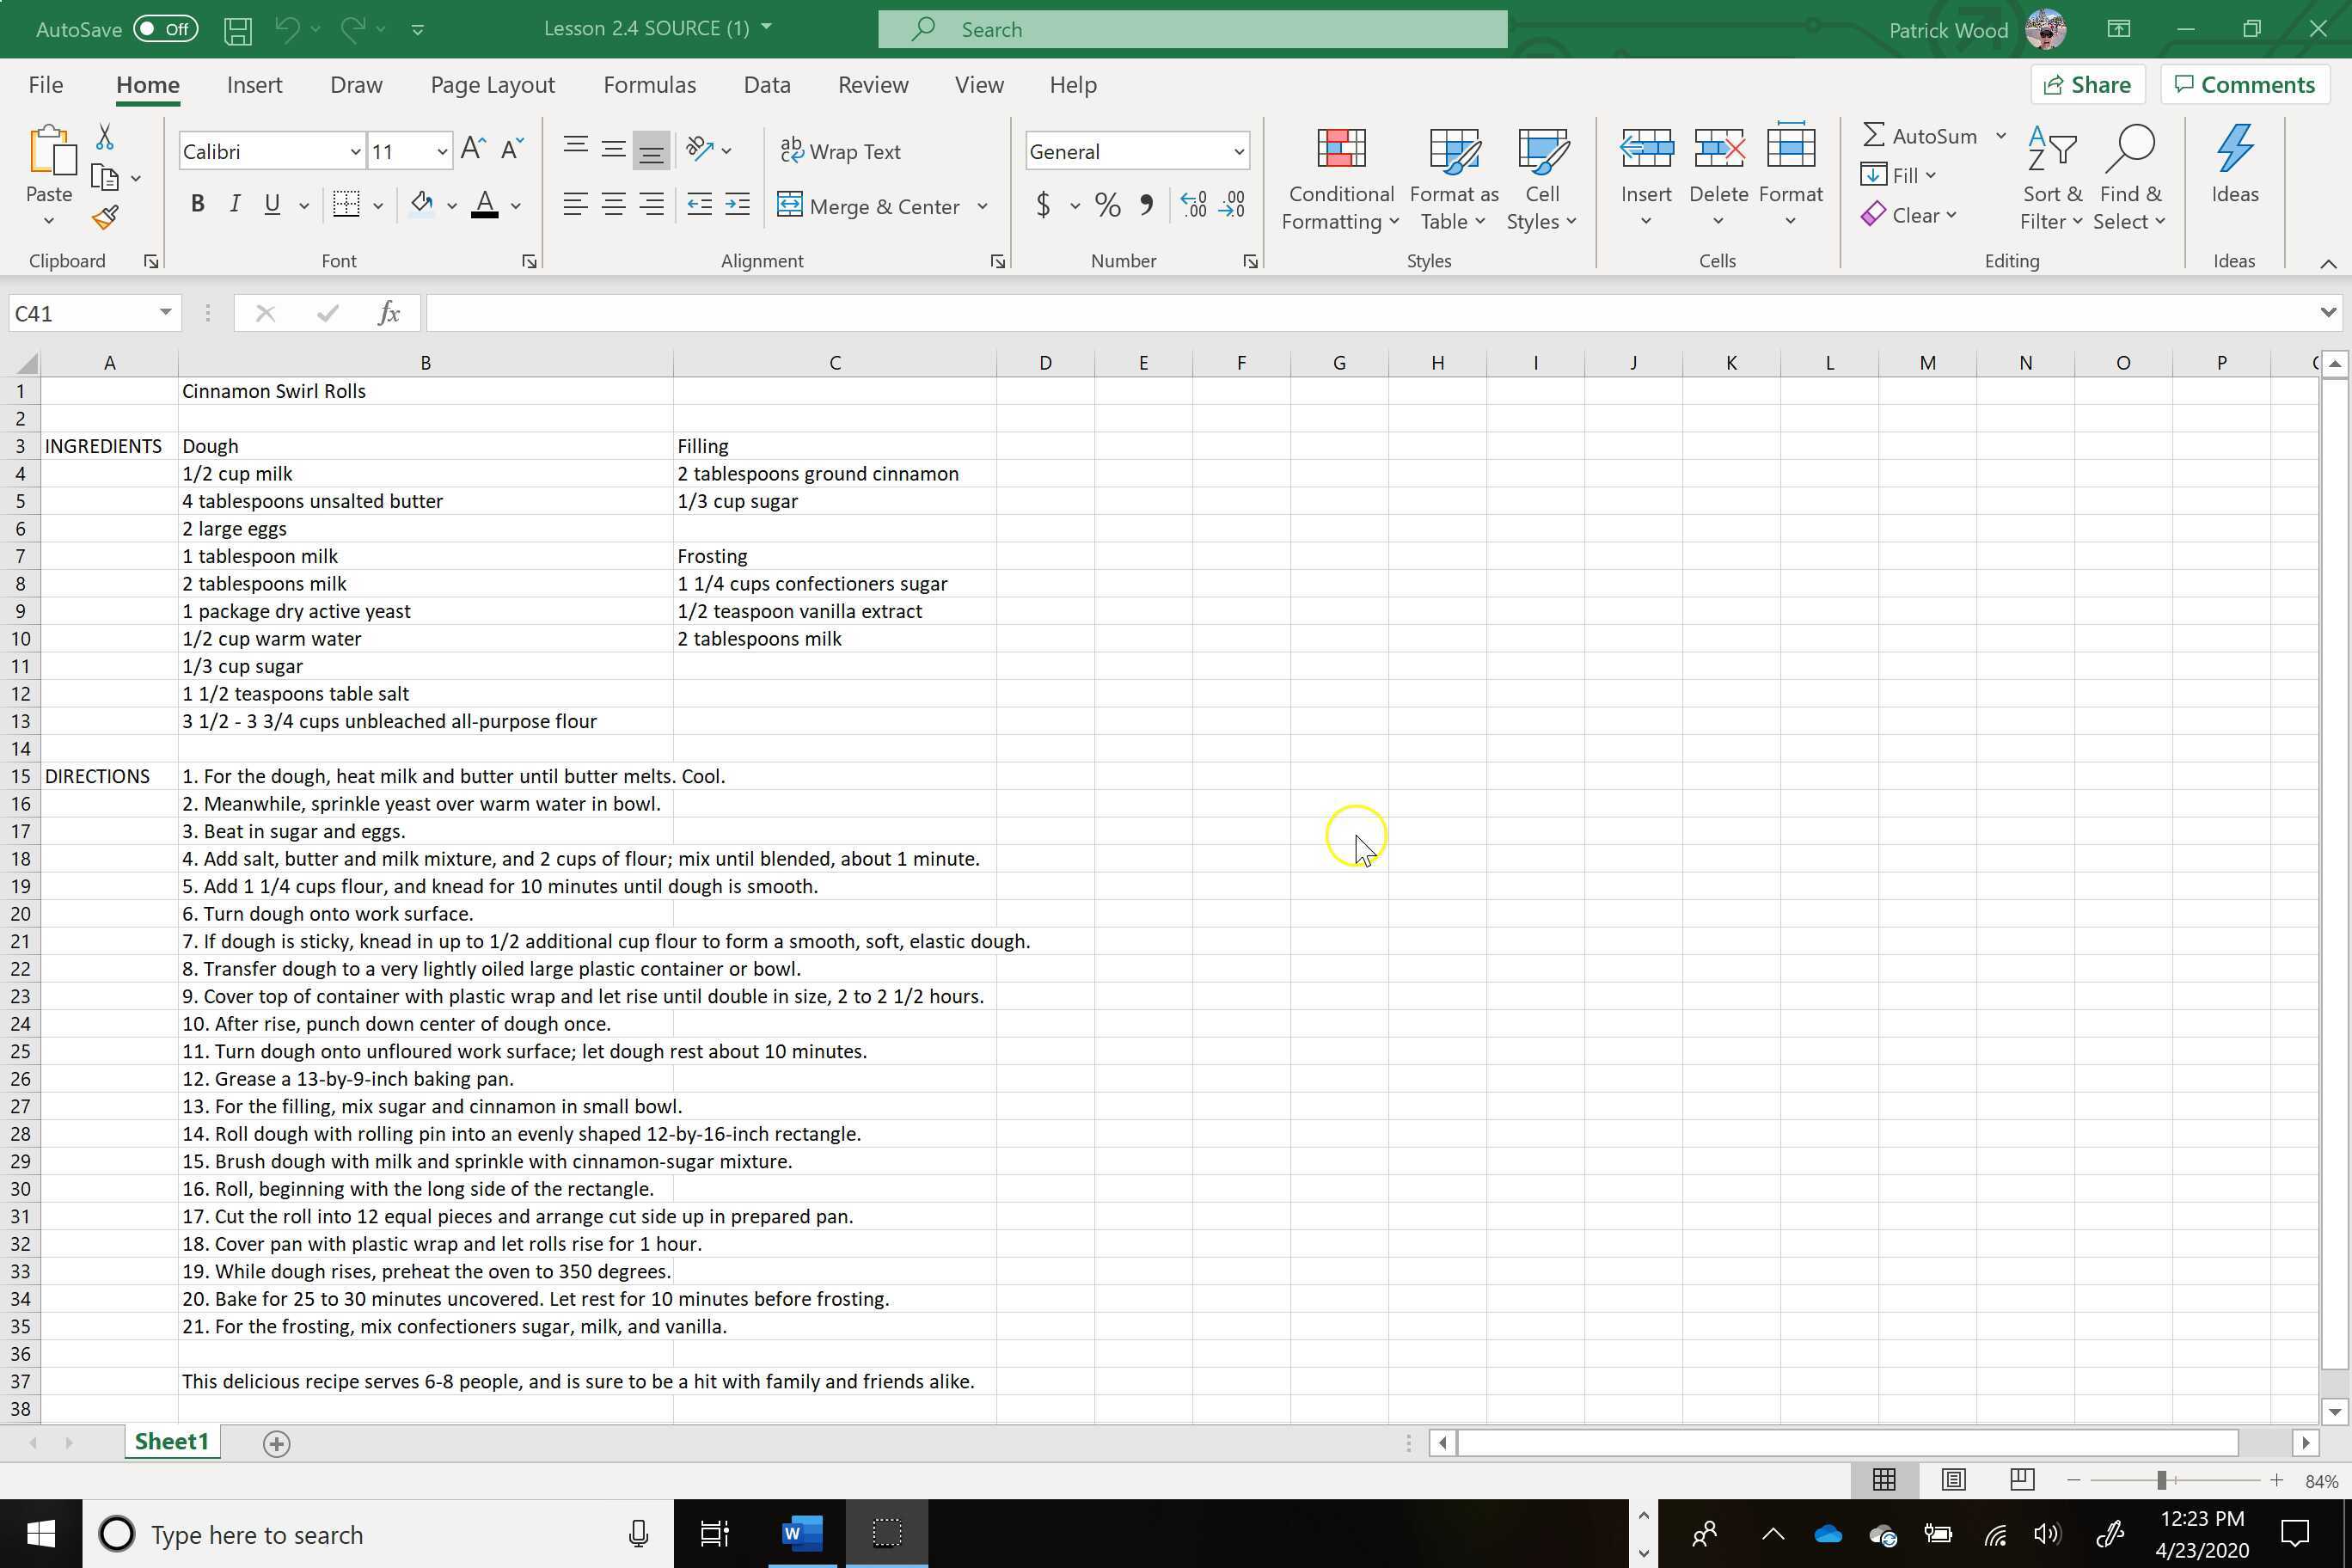Expand the Name Box dropdown arrow
This screenshot has width=2352, height=1568.
[x=165, y=314]
